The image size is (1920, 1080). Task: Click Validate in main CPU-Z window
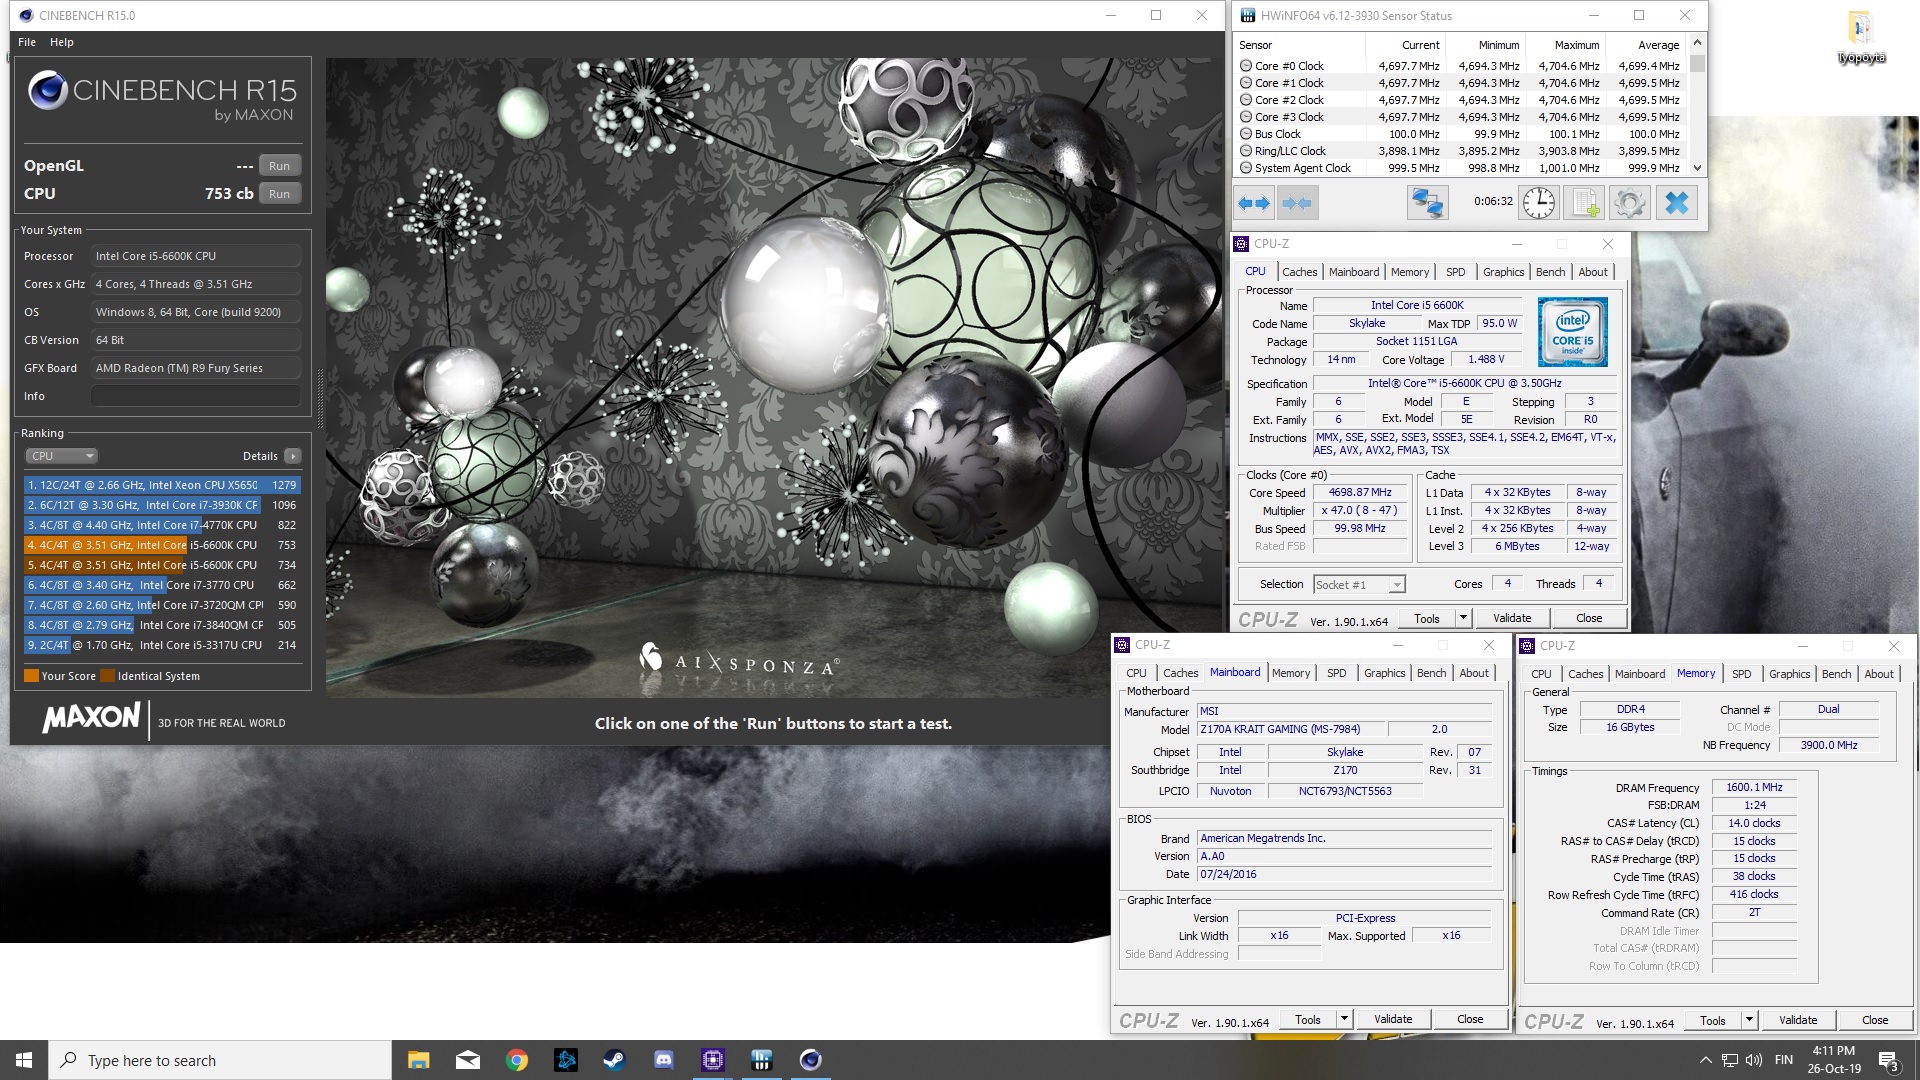point(1511,618)
